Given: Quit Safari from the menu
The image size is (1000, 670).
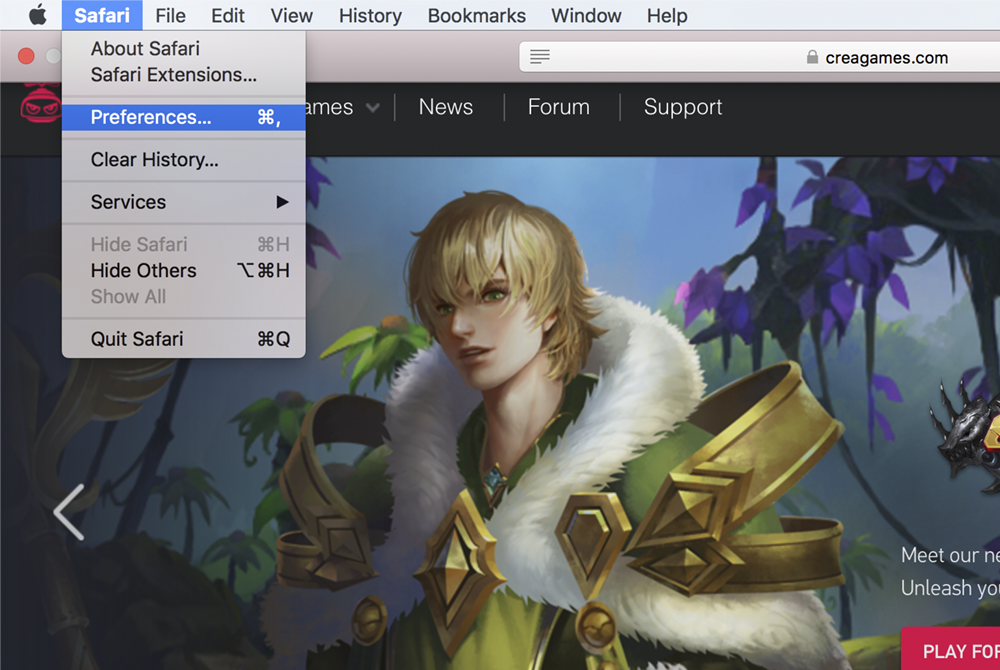Looking at the screenshot, I should point(137,339).
